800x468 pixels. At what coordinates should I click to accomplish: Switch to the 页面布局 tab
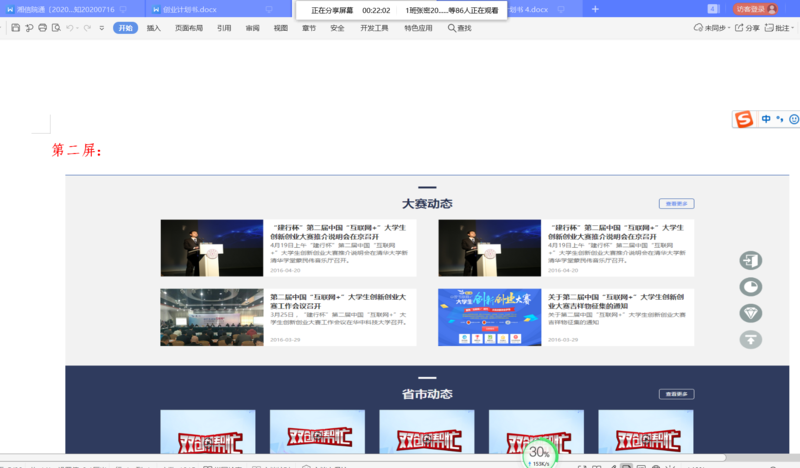tap(189, 28)
